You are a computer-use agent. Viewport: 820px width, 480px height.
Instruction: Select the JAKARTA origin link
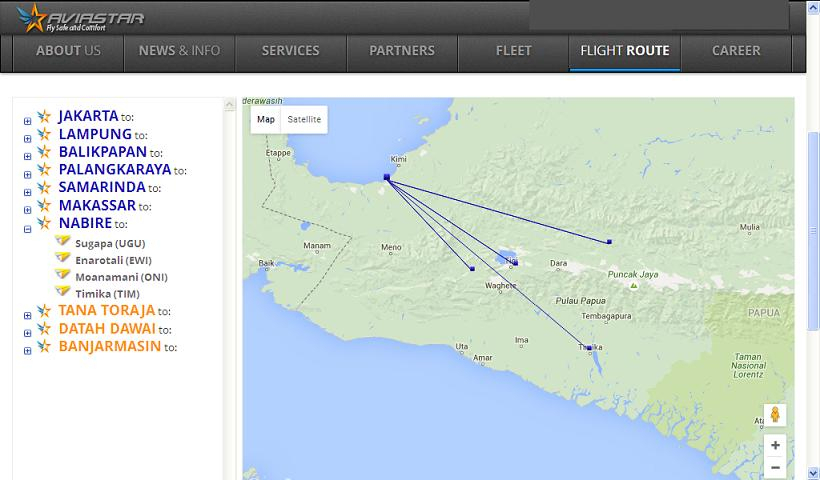pyautogui.click(x=88, y=116)
